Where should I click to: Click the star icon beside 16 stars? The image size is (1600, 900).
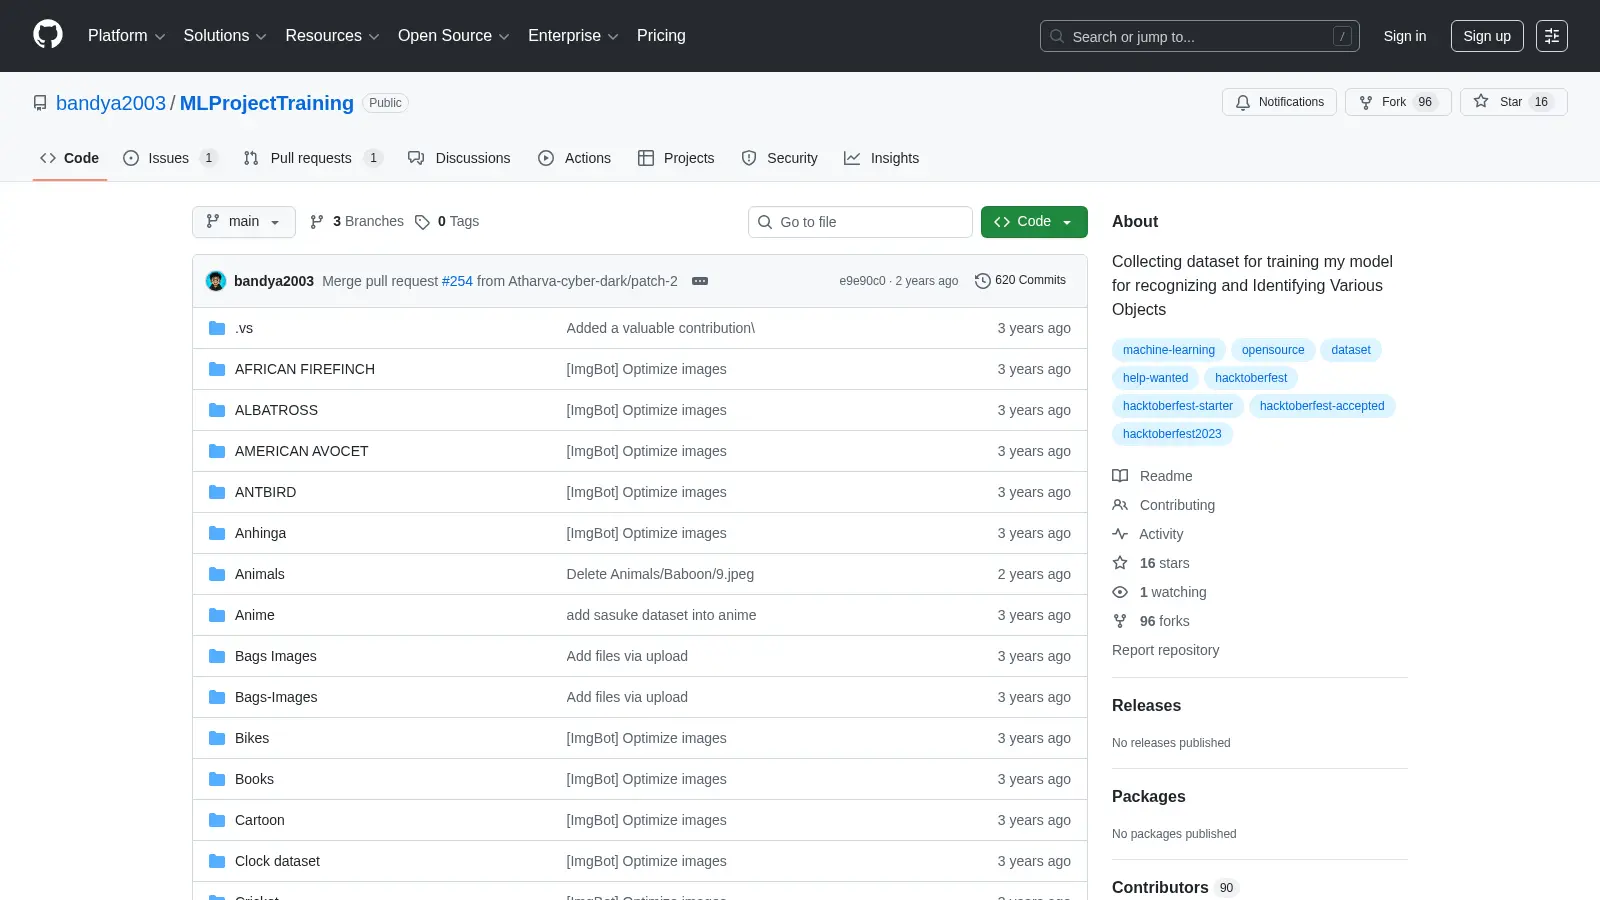pyautogui.click(x=1120, y=563)
